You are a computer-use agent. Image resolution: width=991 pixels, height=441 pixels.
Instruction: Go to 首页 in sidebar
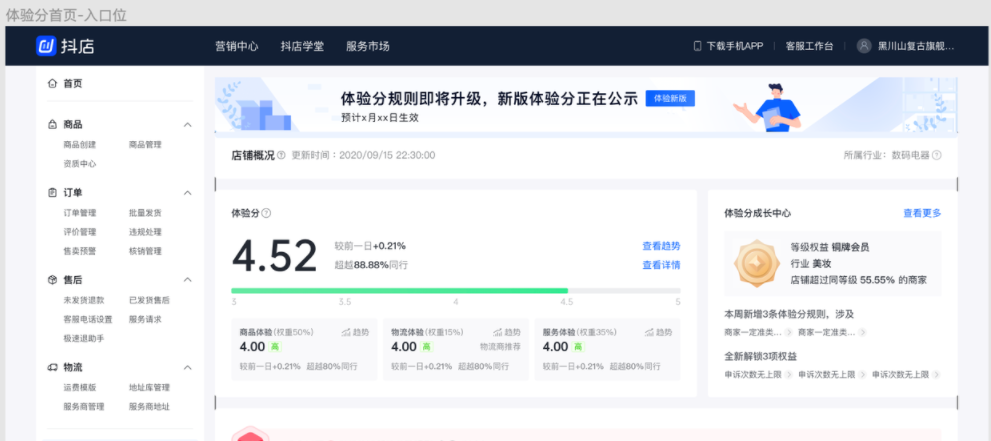click(x=73, y=83)
